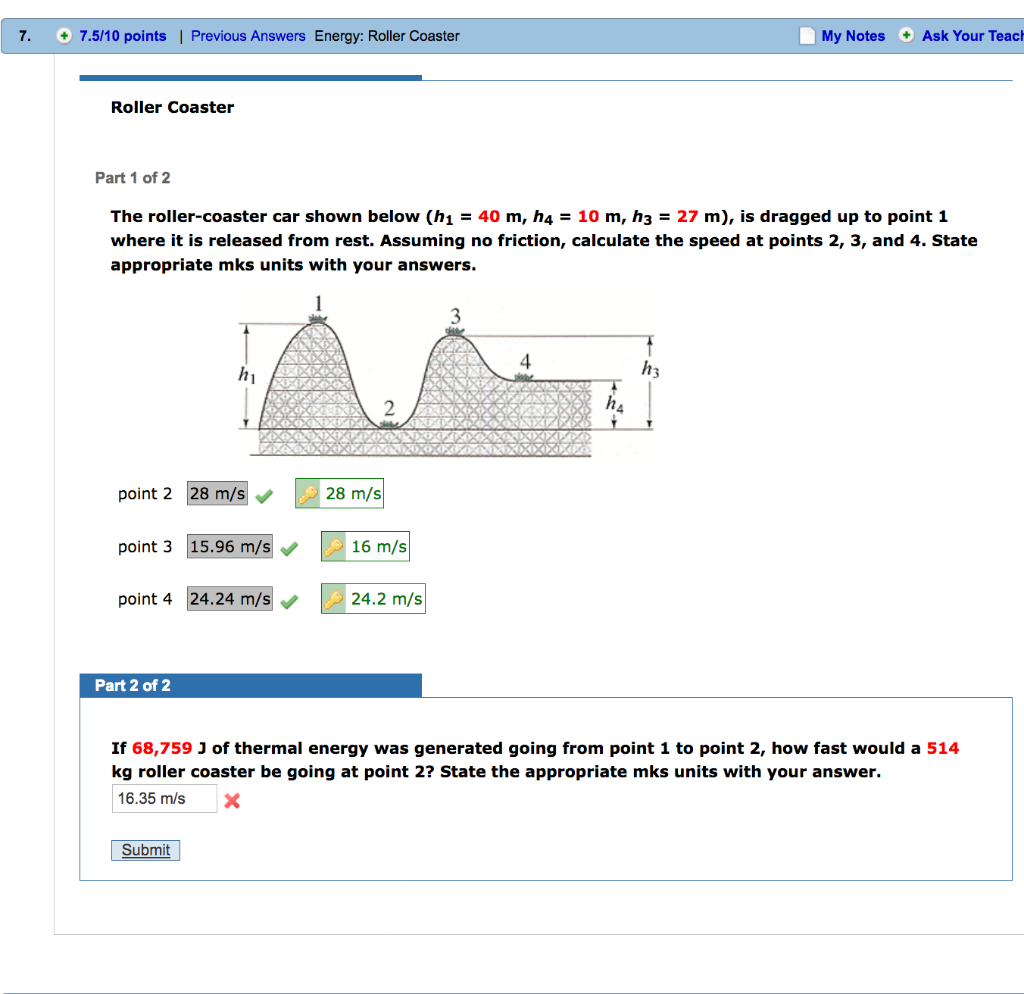Click the point 2 answer field 28 m/s
This screenshot has width=1024, height=994.
tap(217, 494)
